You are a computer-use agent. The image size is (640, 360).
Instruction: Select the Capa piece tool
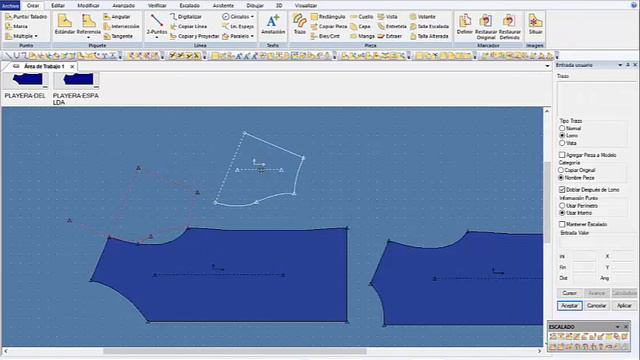coord(360,27)
